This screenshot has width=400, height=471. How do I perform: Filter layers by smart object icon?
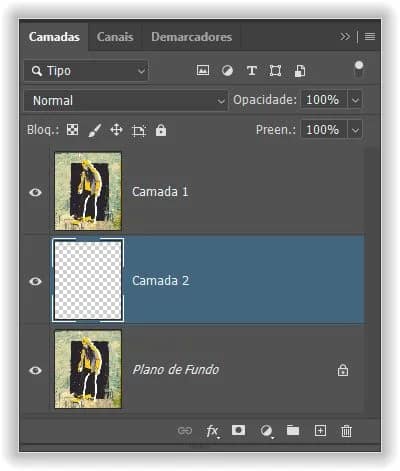[300, 71]
